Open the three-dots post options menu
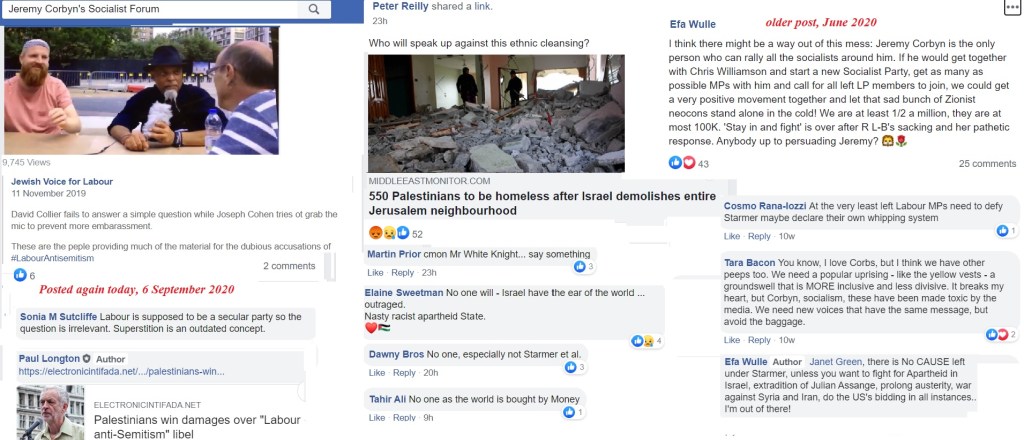 click(x=1012, y=7)
